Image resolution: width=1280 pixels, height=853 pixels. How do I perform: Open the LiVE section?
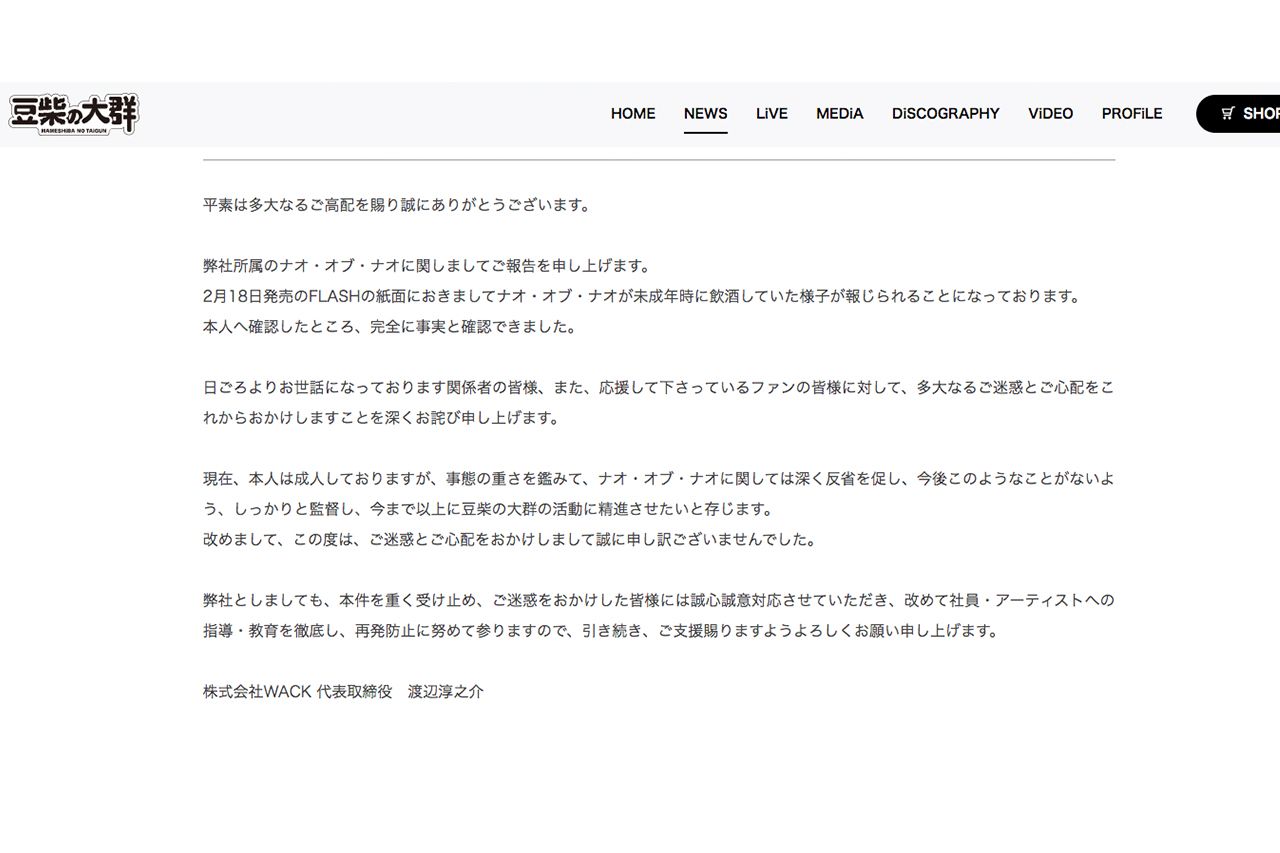771,114
